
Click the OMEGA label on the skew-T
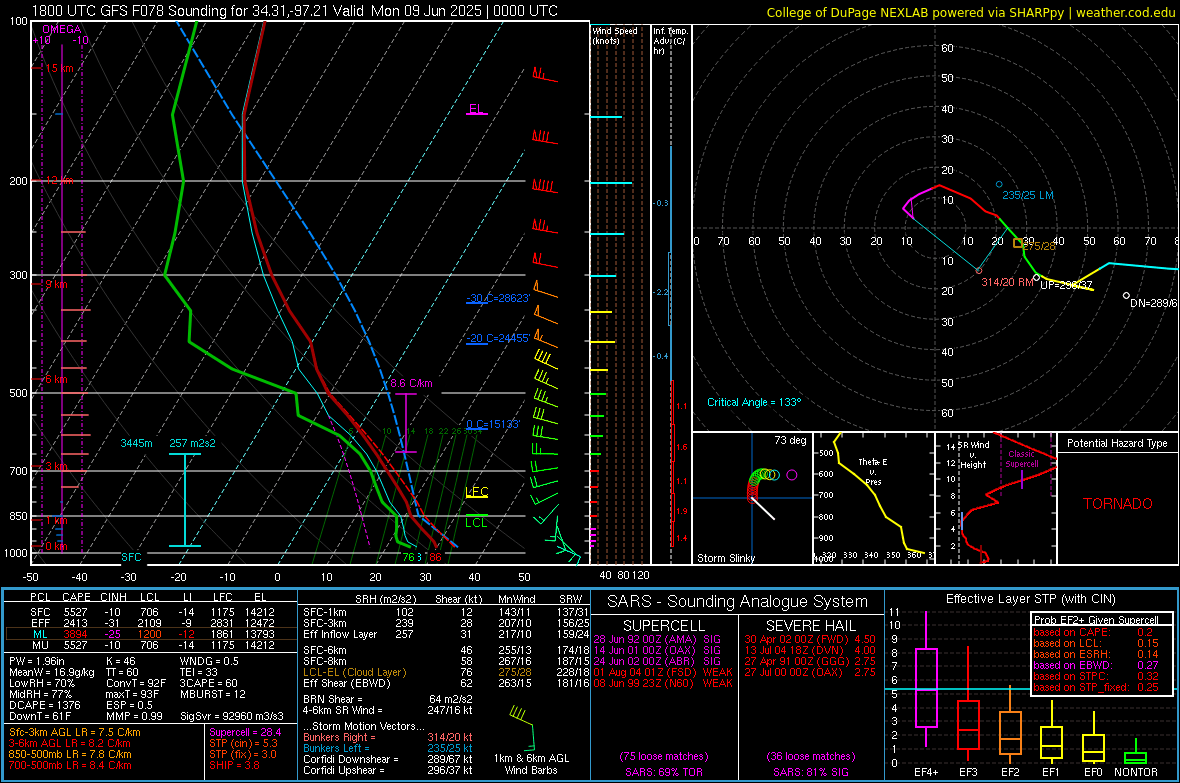62,29
